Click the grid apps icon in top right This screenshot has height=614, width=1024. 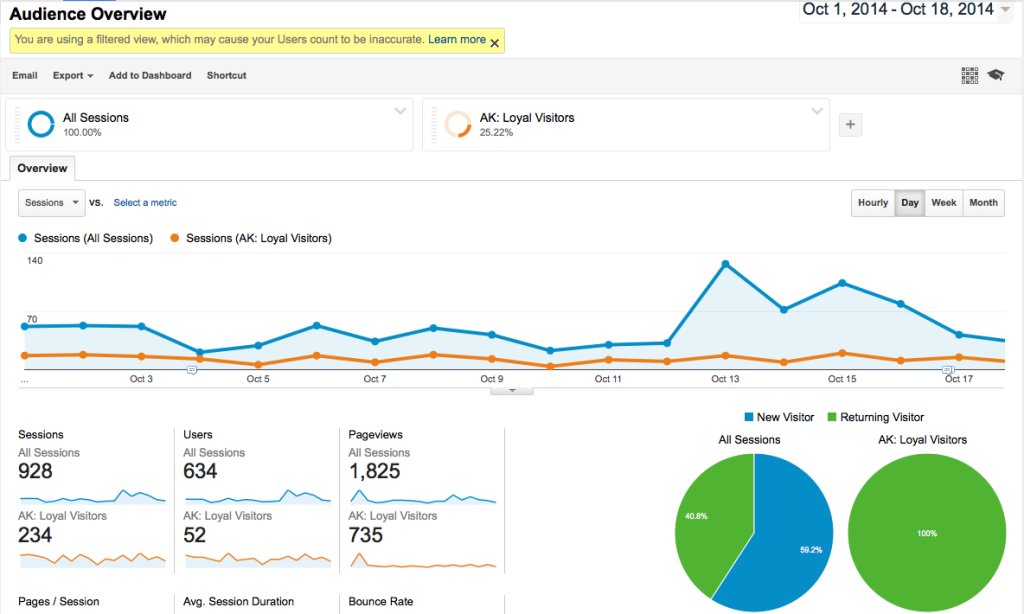[969, 74]
